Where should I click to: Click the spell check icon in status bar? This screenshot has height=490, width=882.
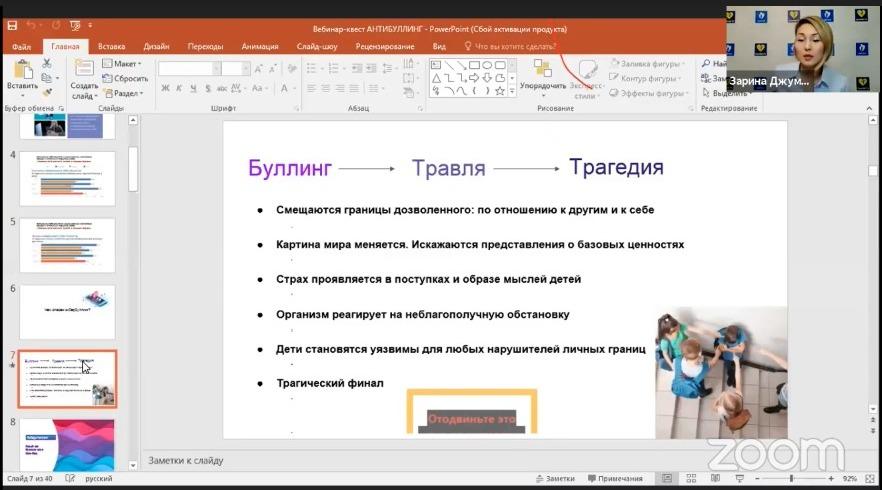click(71, 479)
